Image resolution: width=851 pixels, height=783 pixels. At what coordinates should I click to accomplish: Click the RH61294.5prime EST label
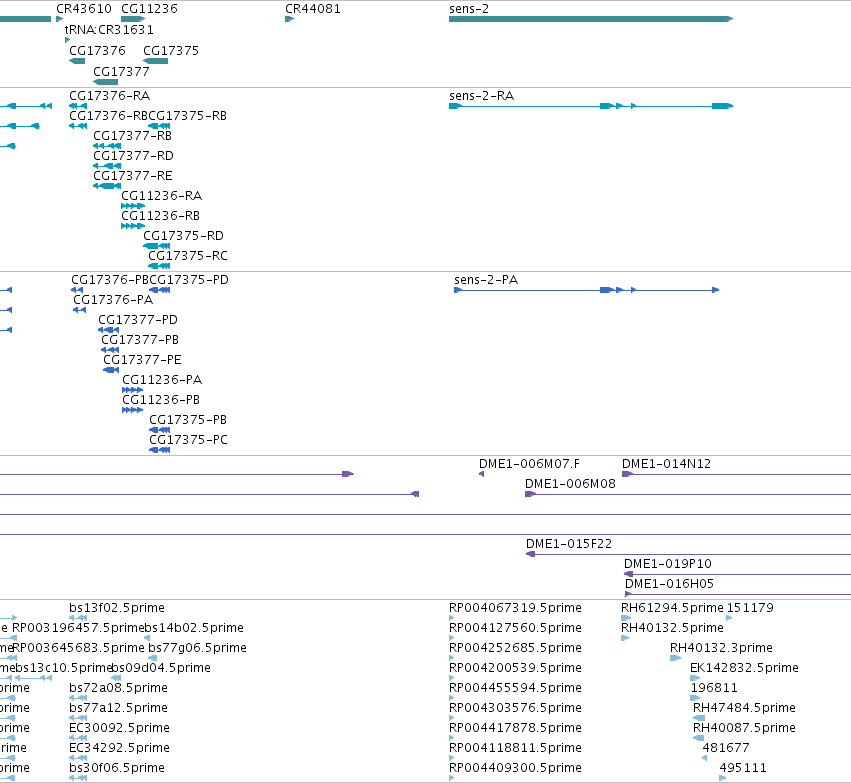pyautogui.click(x=672, y=608)
